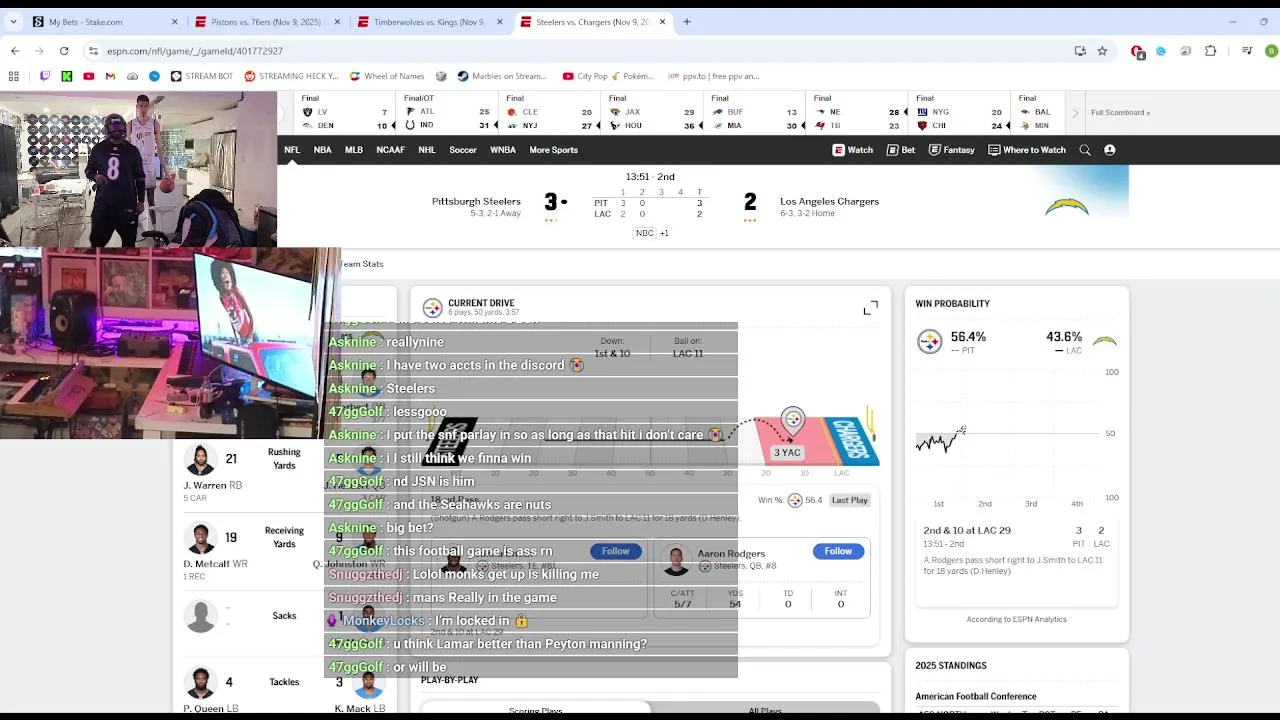The image size is (1280, 720).
Task: Open the Soccer menu in ESPN nav
Action: [x=463, y=150]
